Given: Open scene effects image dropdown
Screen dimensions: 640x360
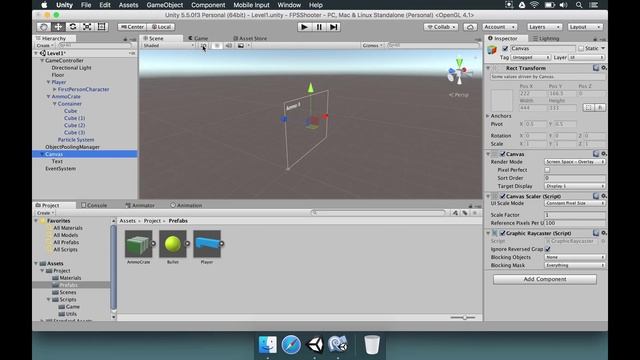Looking at the screenshot, I should [243, 45].
